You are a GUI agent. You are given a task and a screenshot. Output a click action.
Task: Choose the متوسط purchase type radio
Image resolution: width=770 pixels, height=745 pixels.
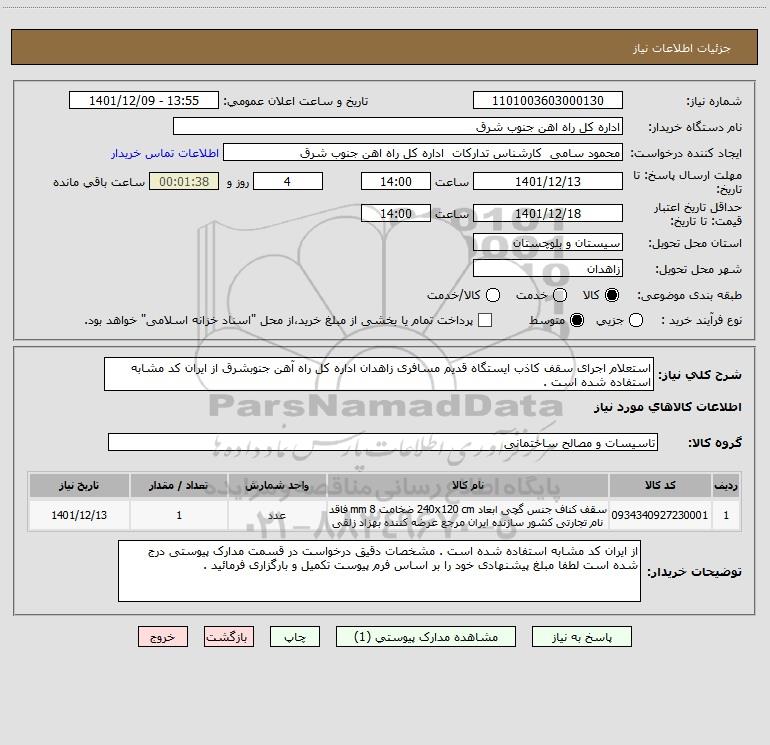click(577, 320)
